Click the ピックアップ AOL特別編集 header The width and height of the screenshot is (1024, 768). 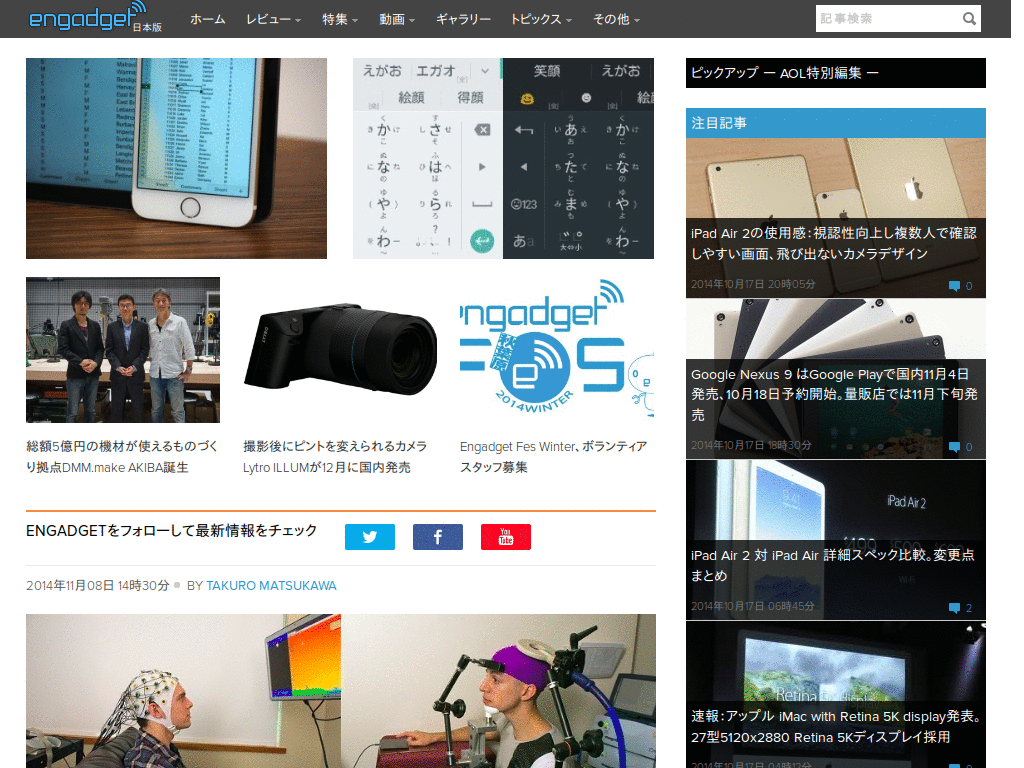click(x=786, y=72)
